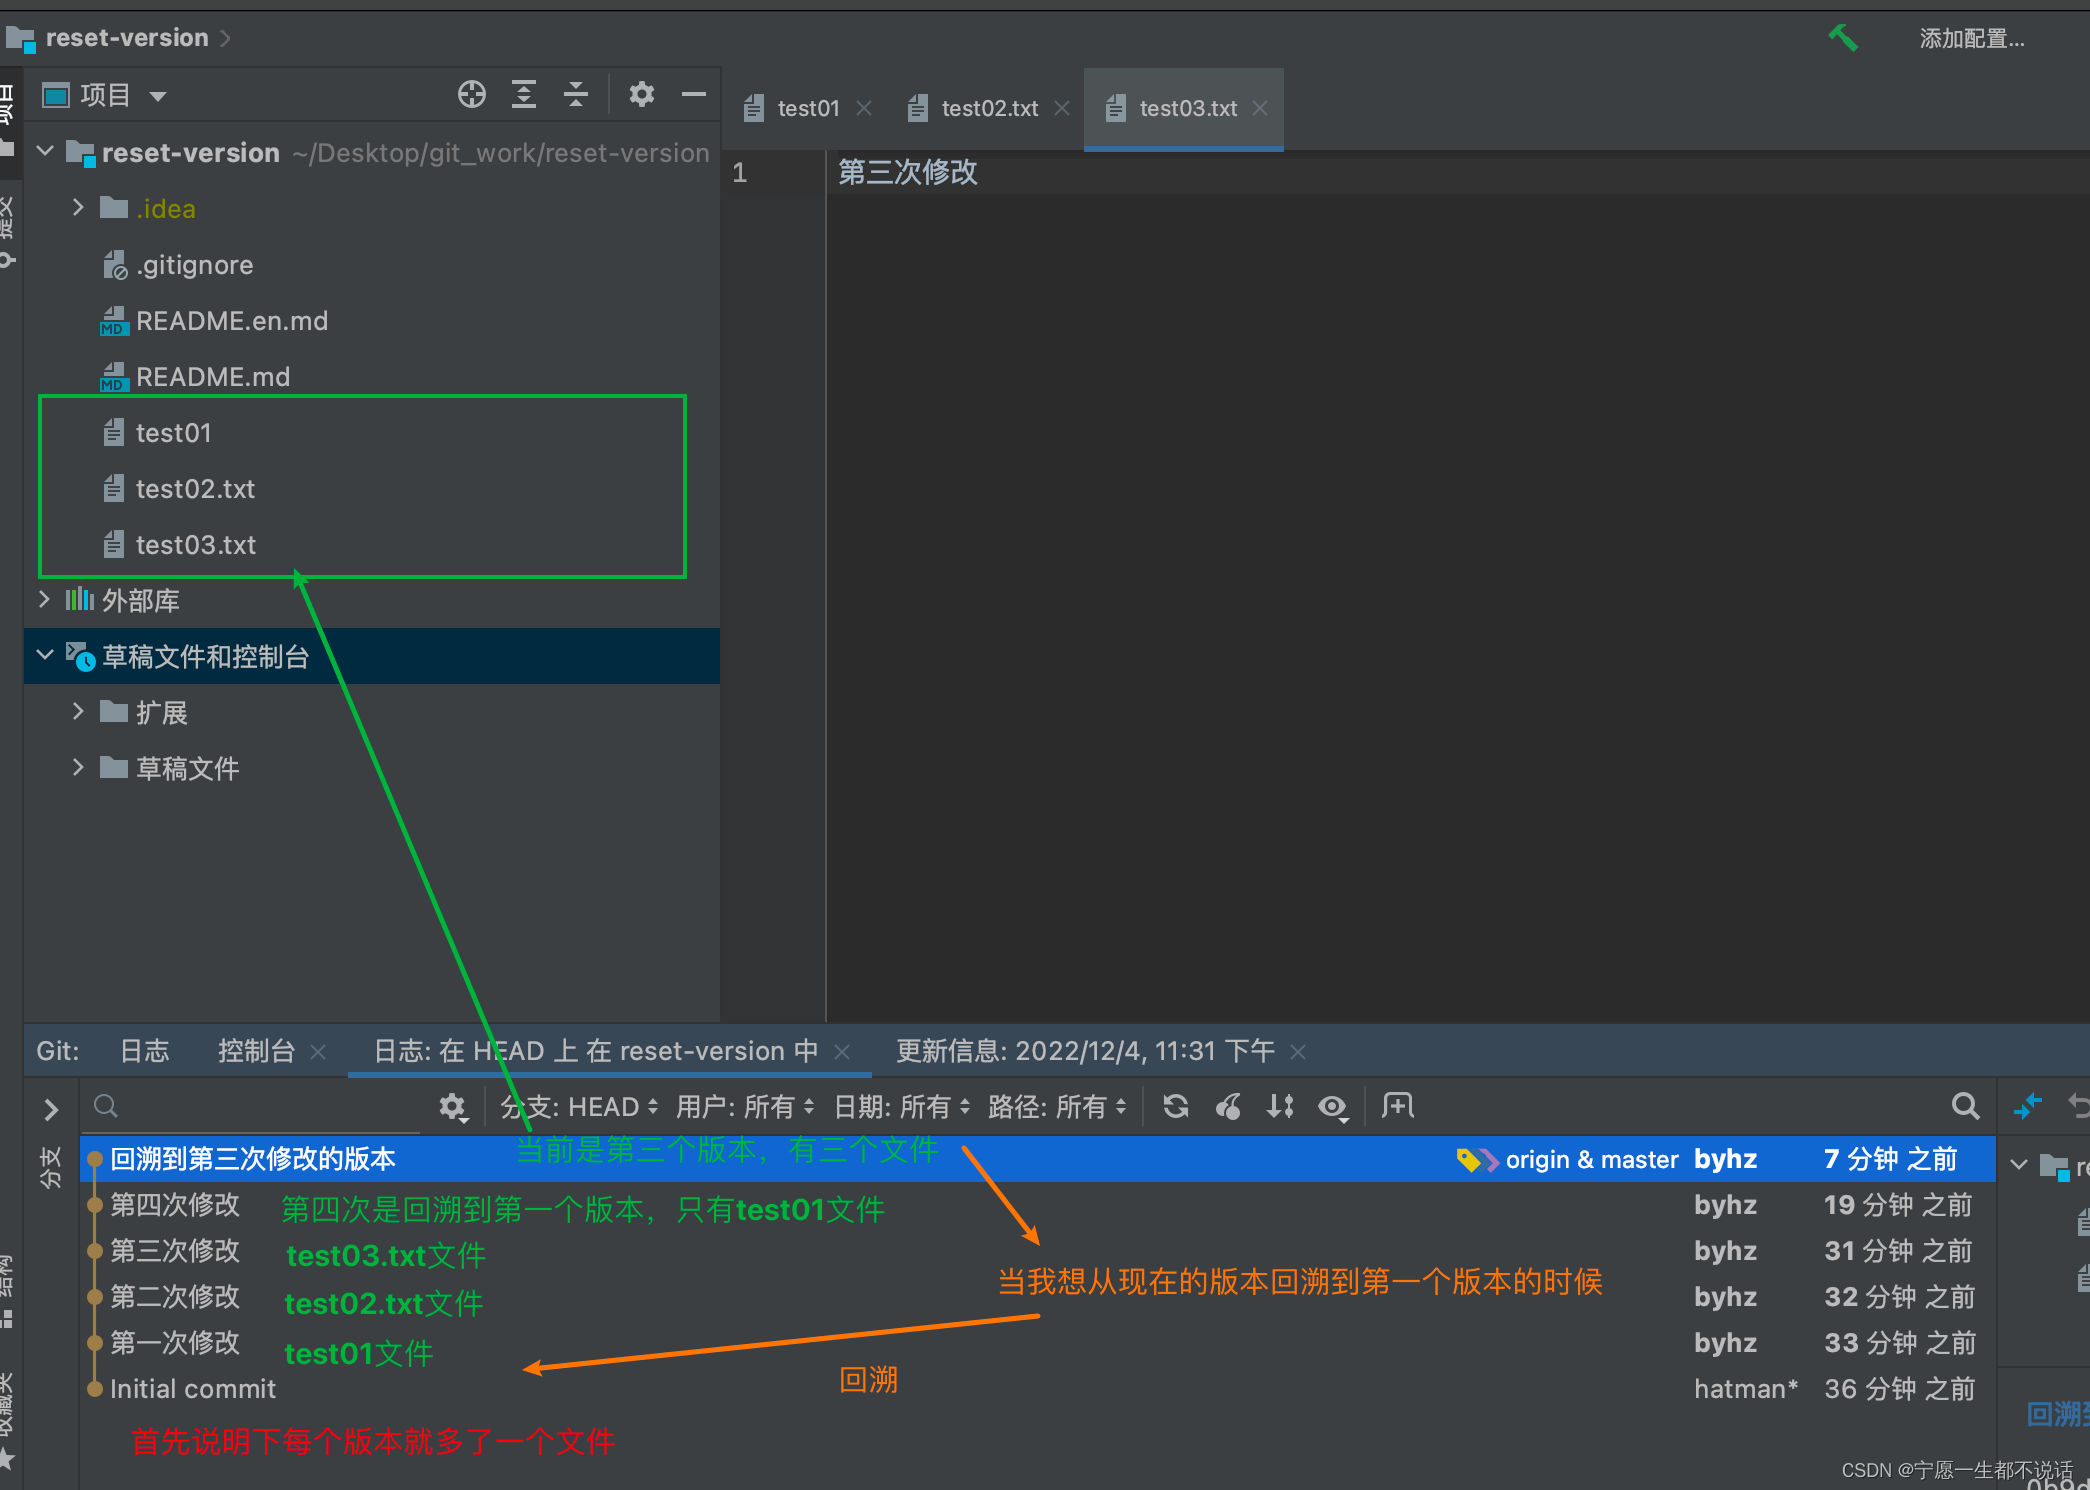Viewport: 2090px width, 1490px height.
Task: Open the eye view options icon
Action: [1333, 1107]
